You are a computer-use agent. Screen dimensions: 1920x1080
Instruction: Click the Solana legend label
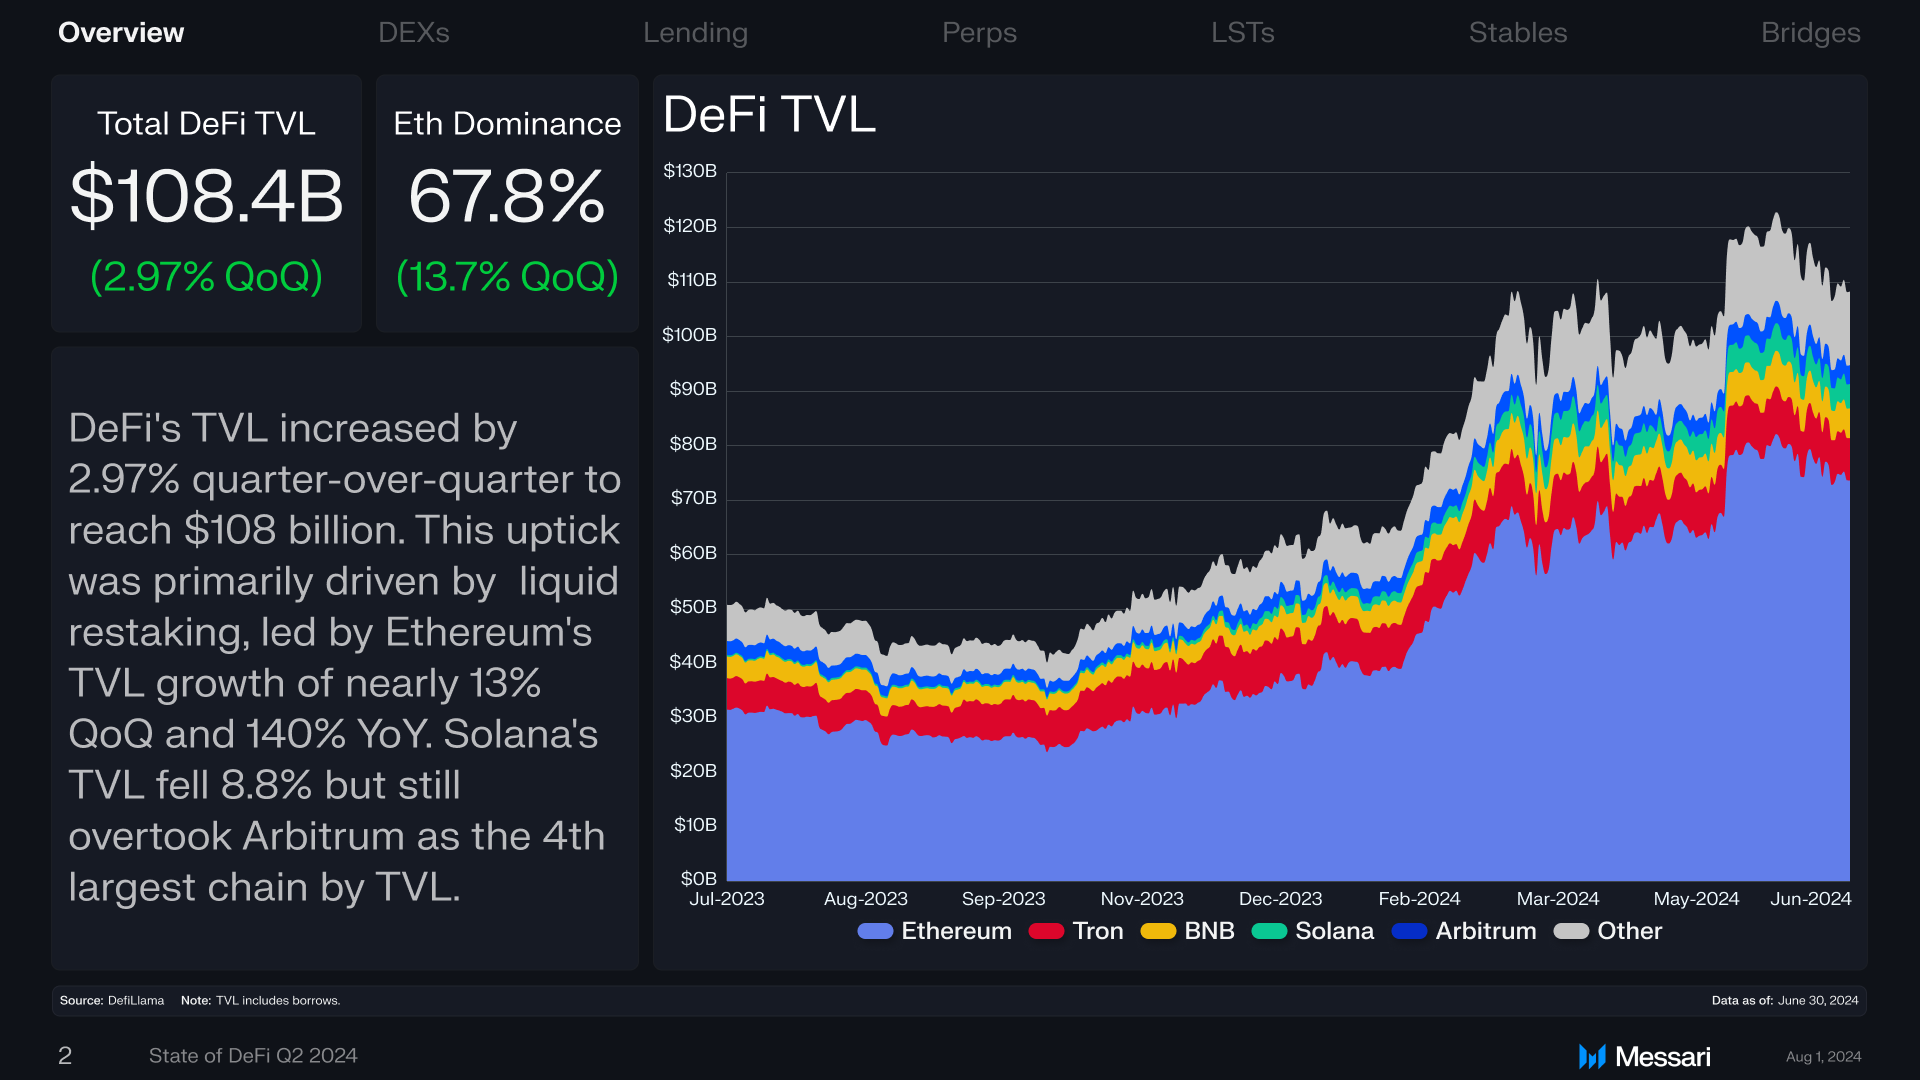click(1334, 931)
